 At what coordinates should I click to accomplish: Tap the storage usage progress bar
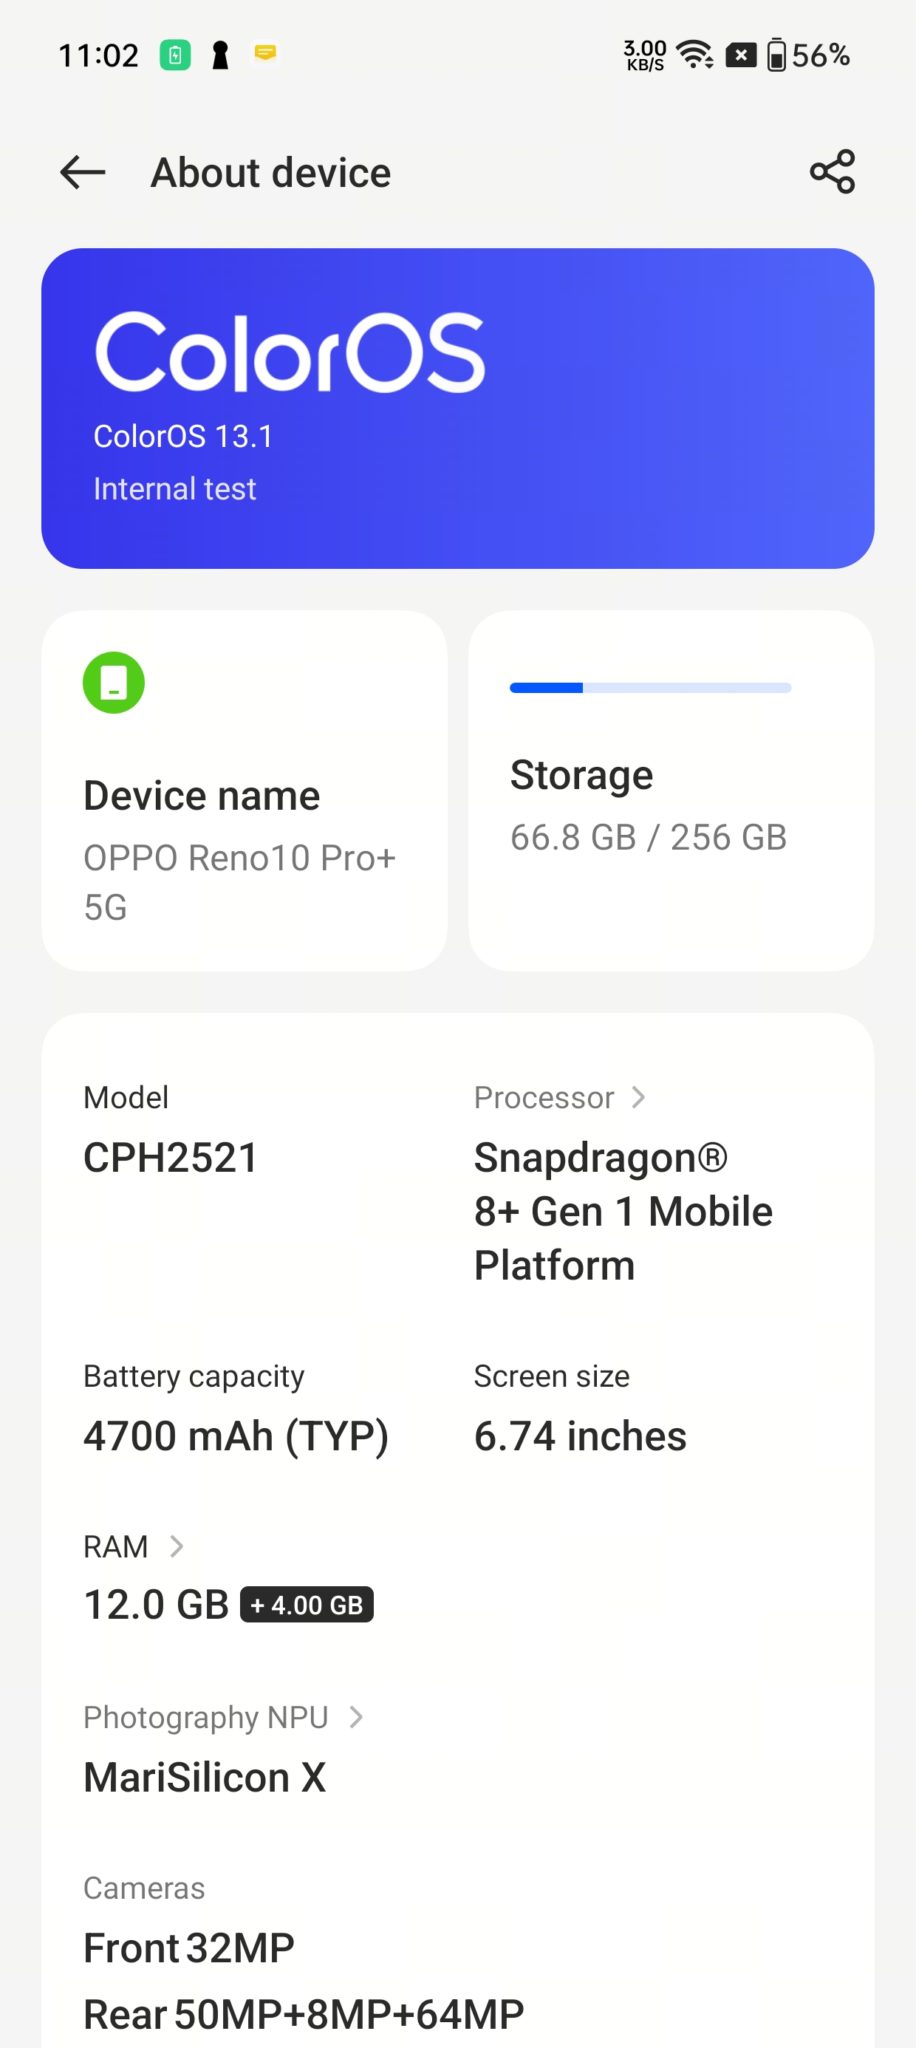650,688
